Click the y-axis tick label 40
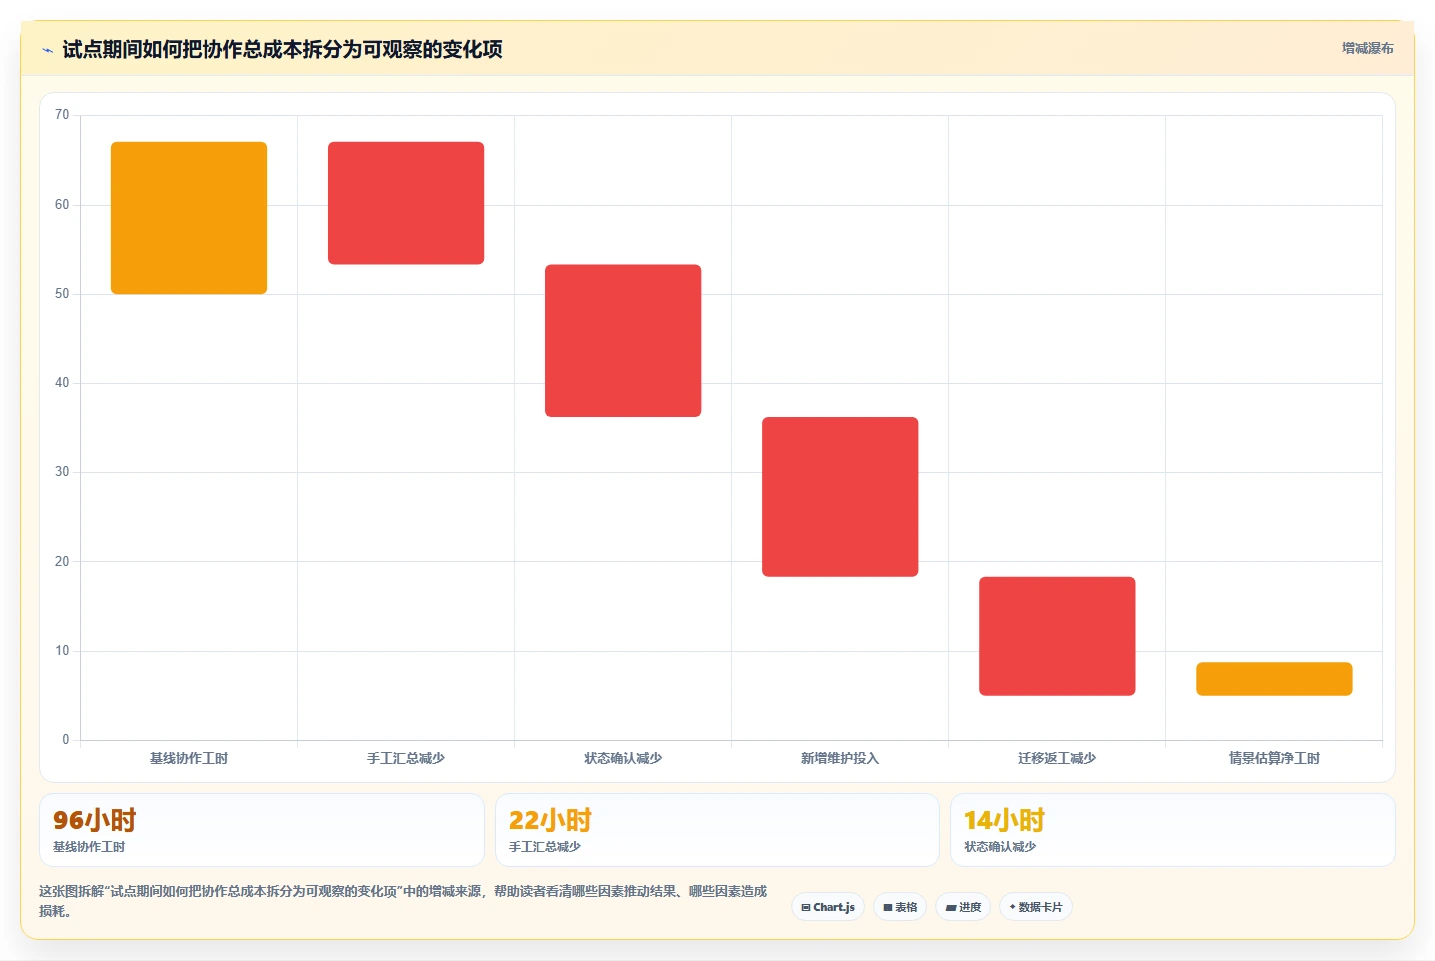Screen dimensions: 1435x961 [62, 383]
